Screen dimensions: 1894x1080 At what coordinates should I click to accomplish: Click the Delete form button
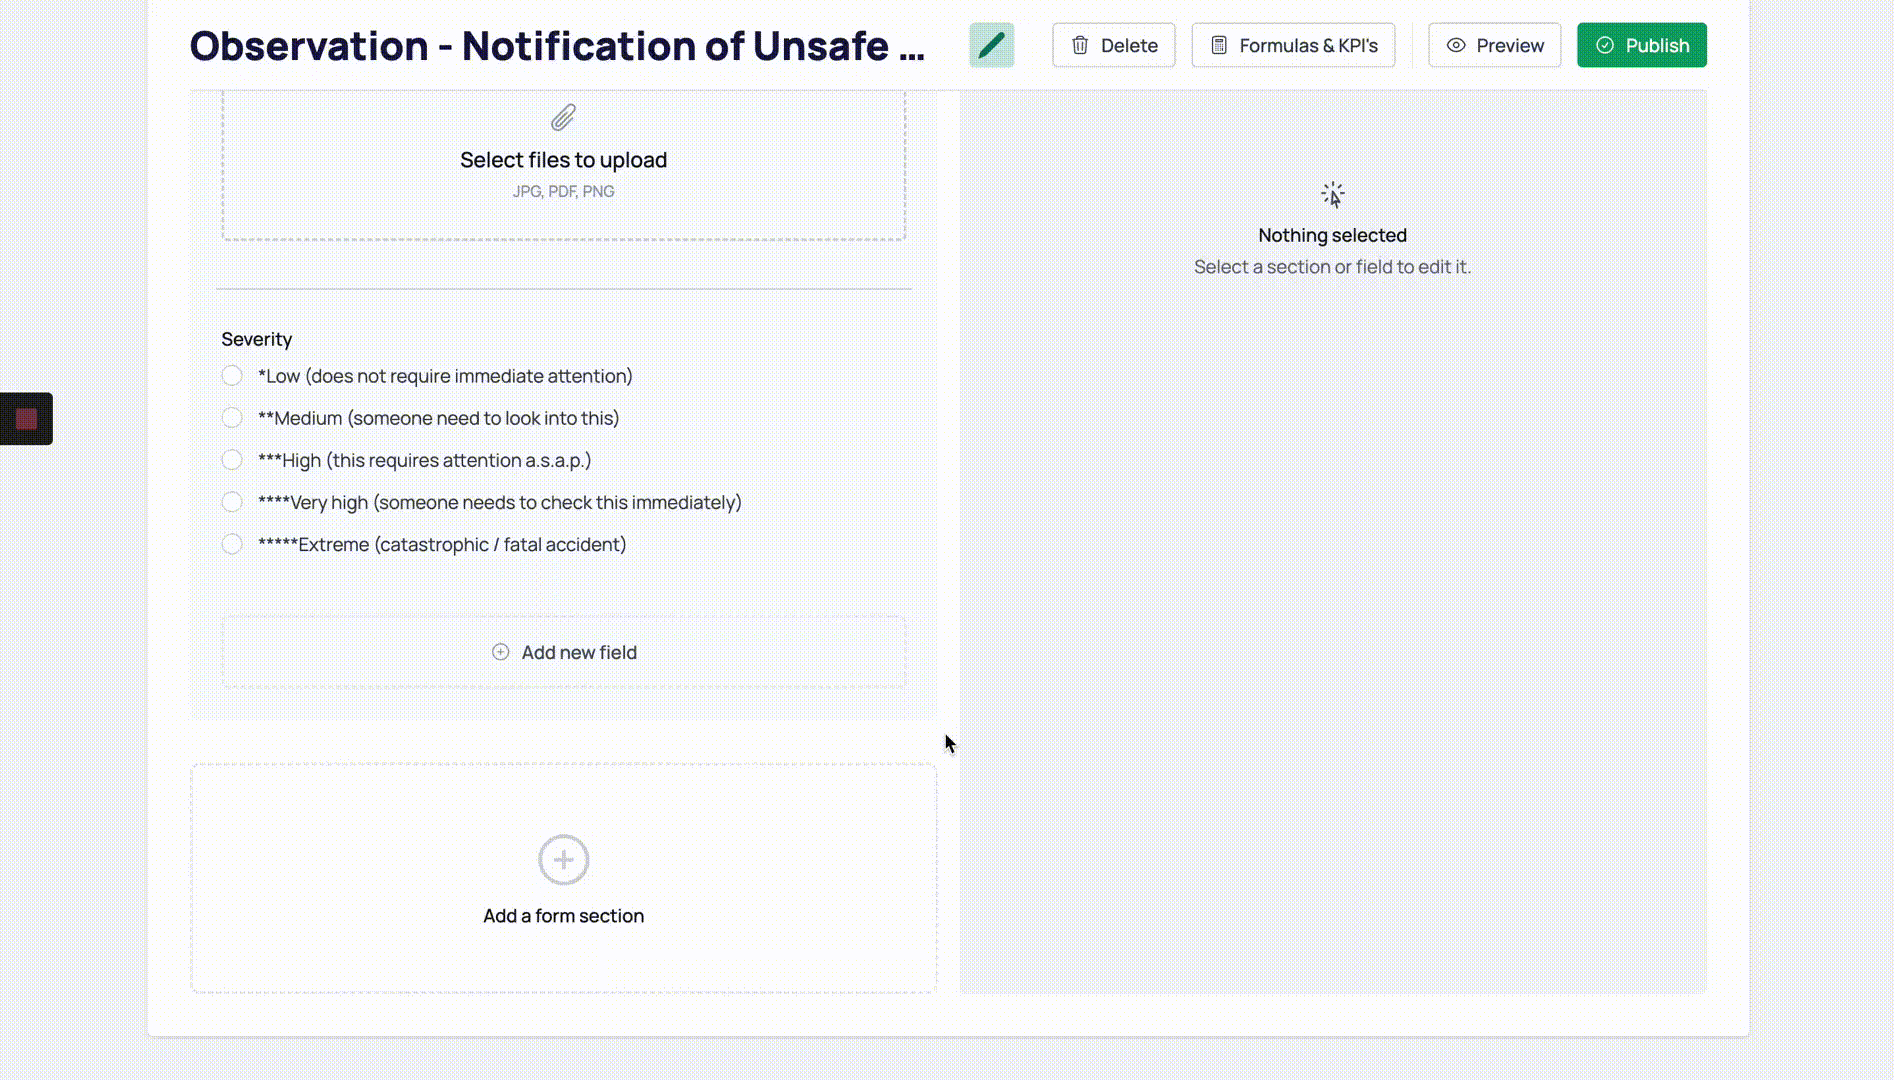tap(1113, 45)
